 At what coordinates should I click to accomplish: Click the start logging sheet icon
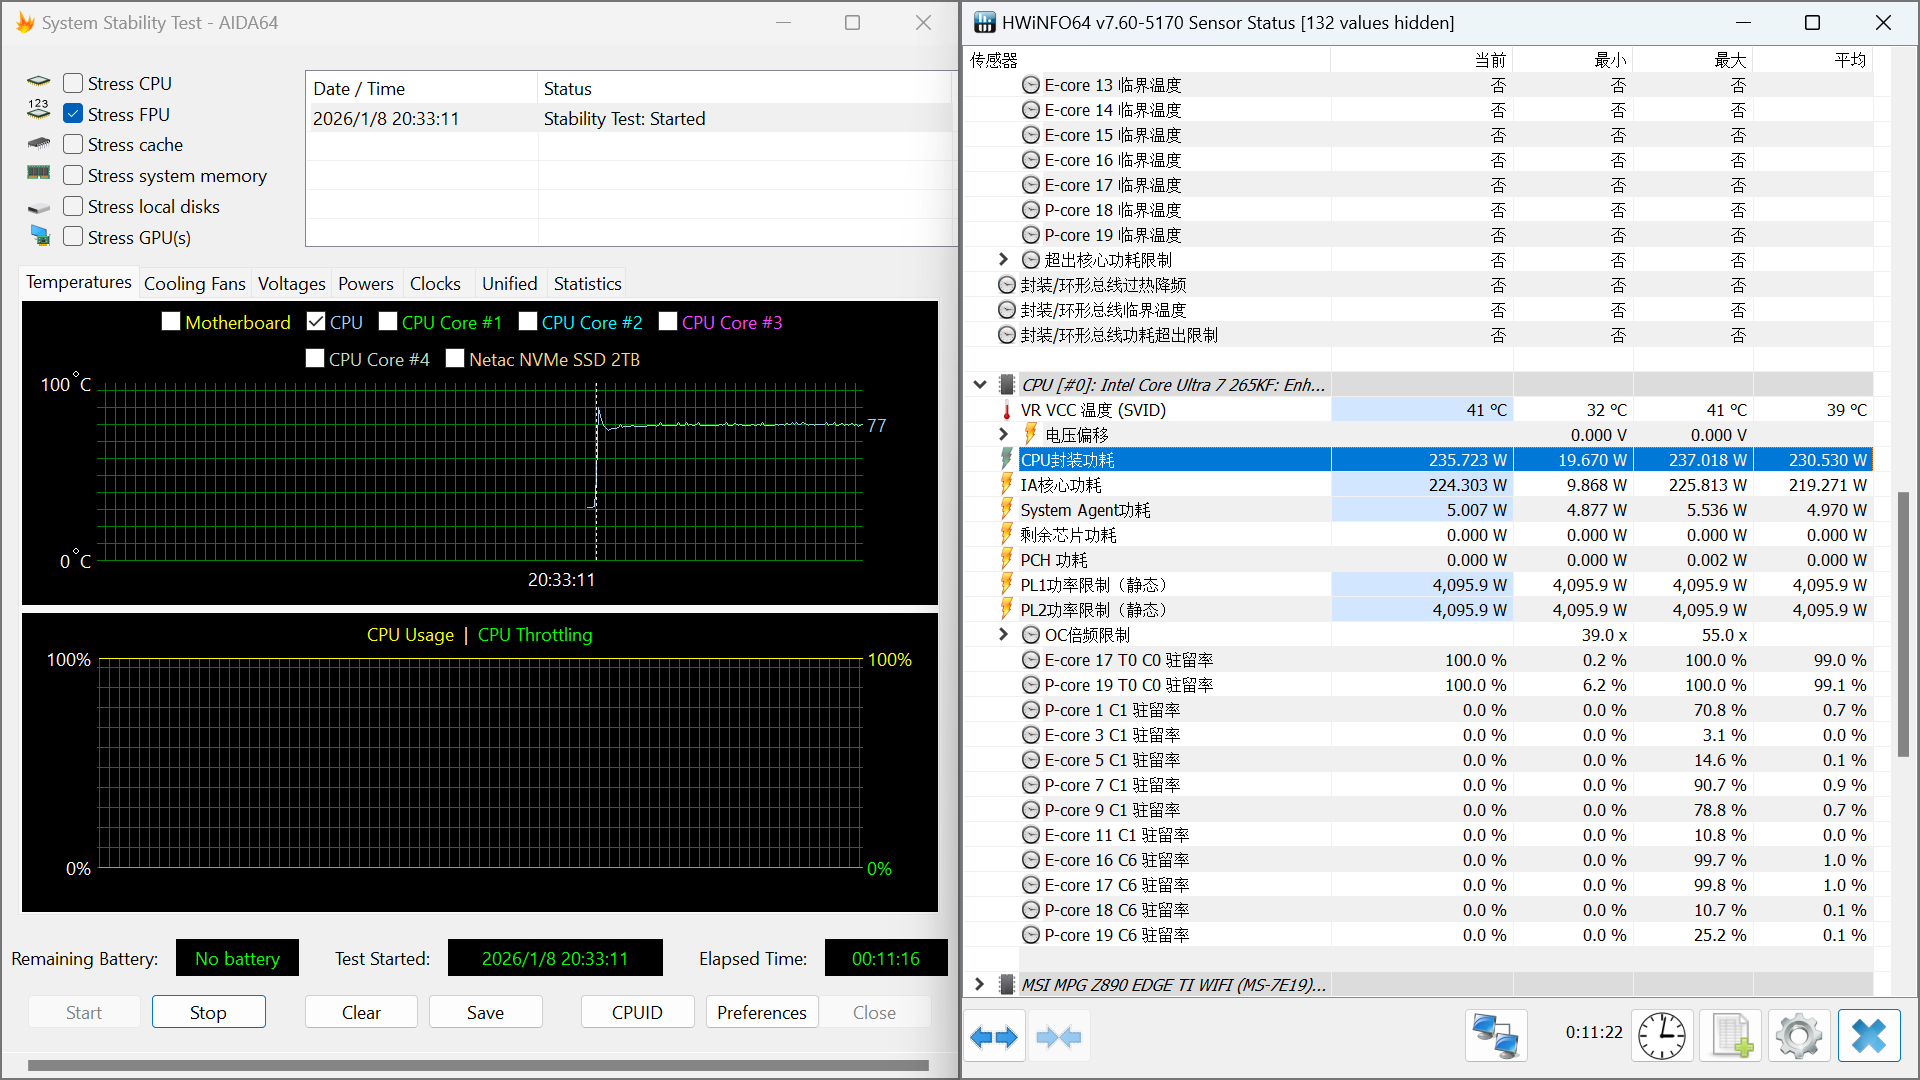pos(1731,1036)
